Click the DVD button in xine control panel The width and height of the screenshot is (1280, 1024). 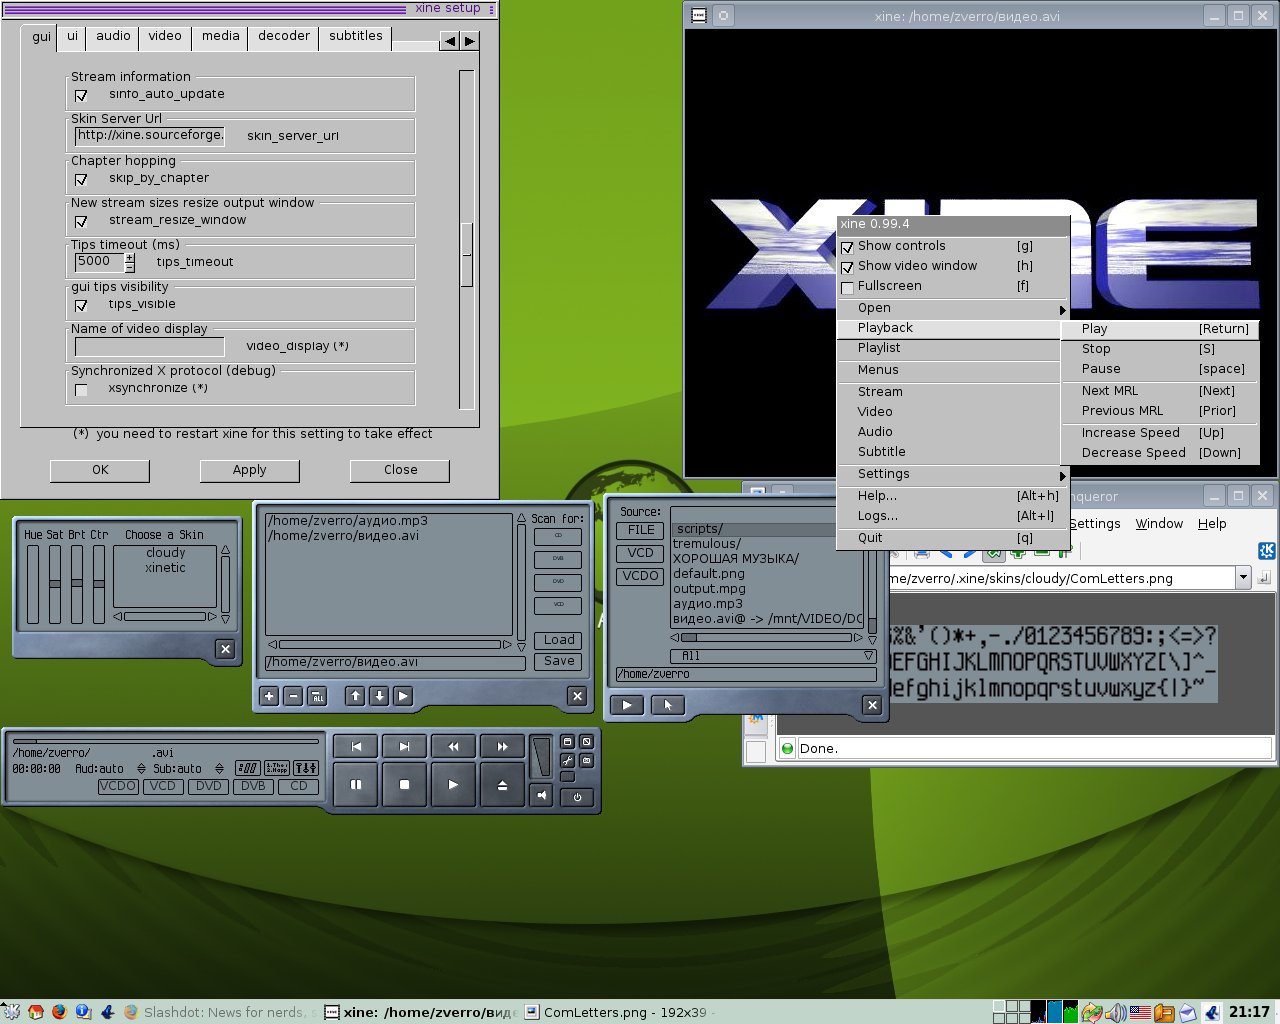pos(208,786)
